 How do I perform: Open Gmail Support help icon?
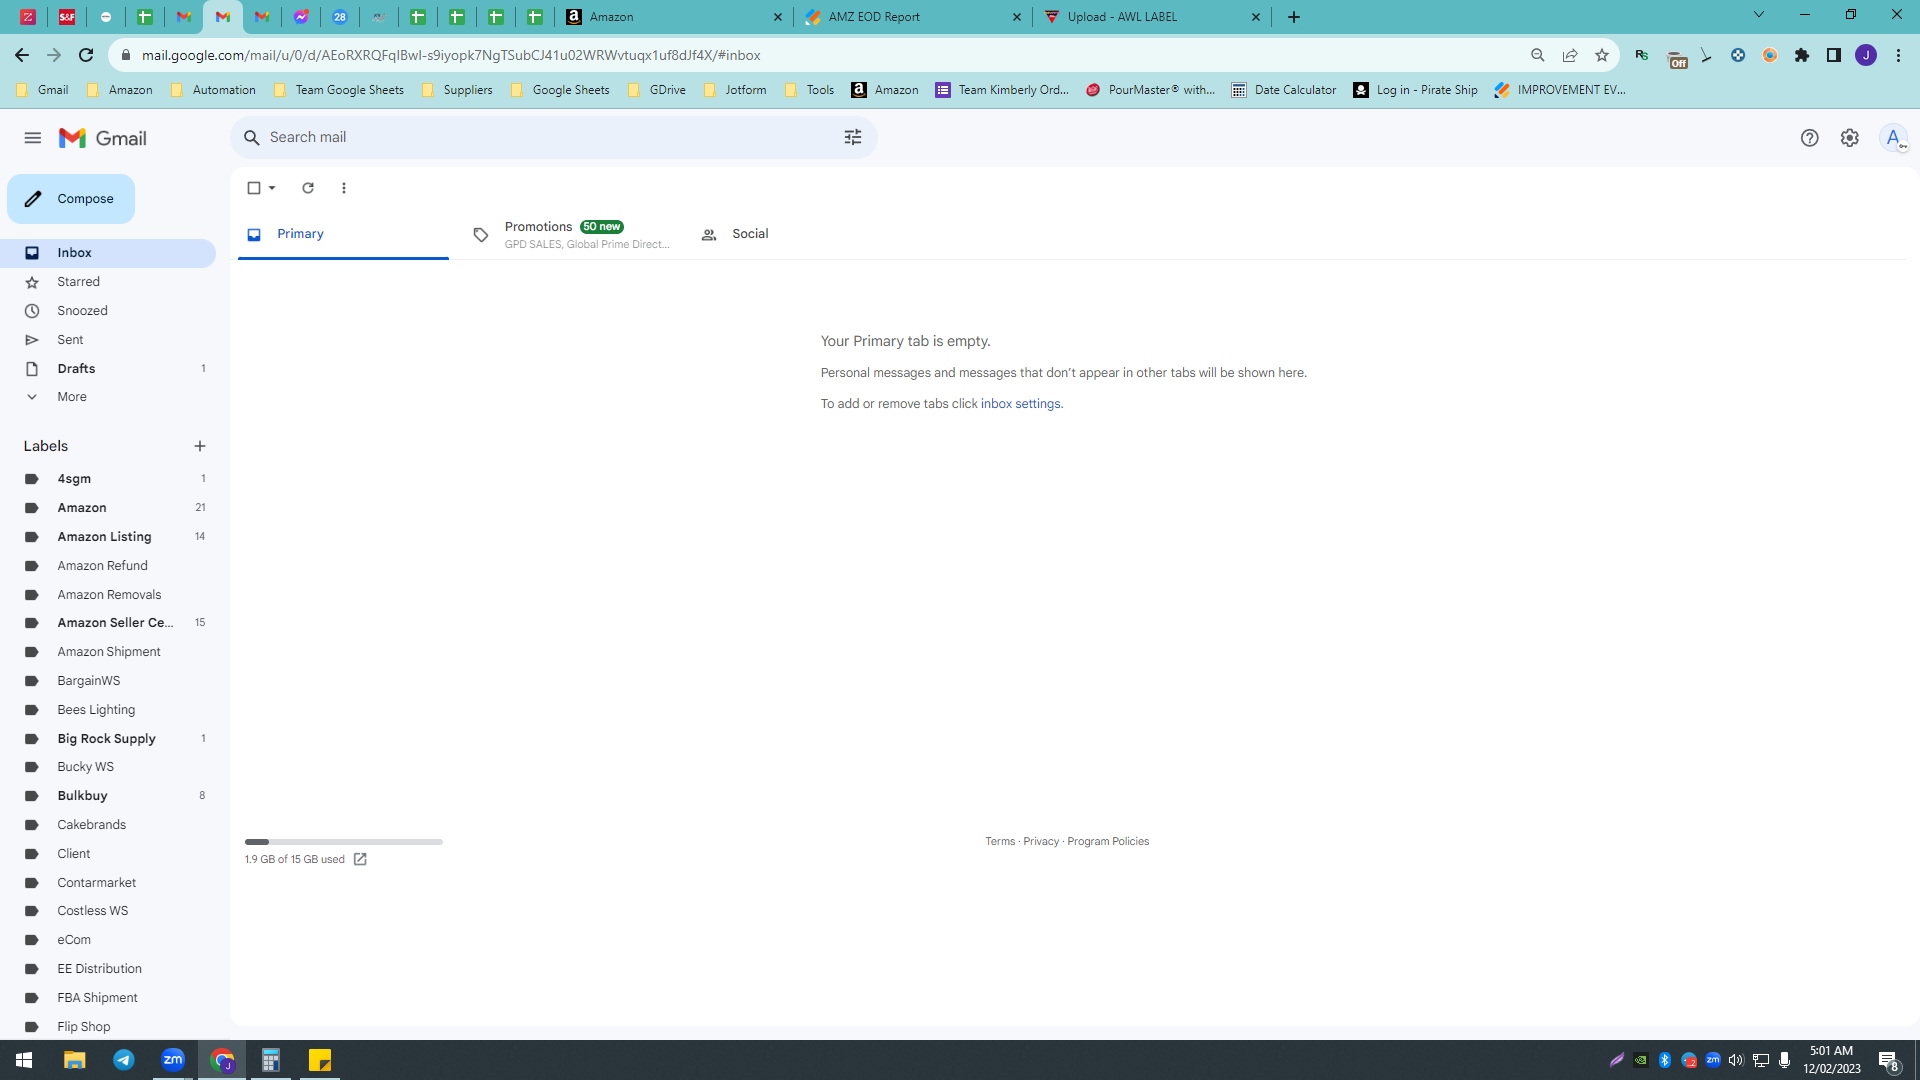tap(1809, 138)
